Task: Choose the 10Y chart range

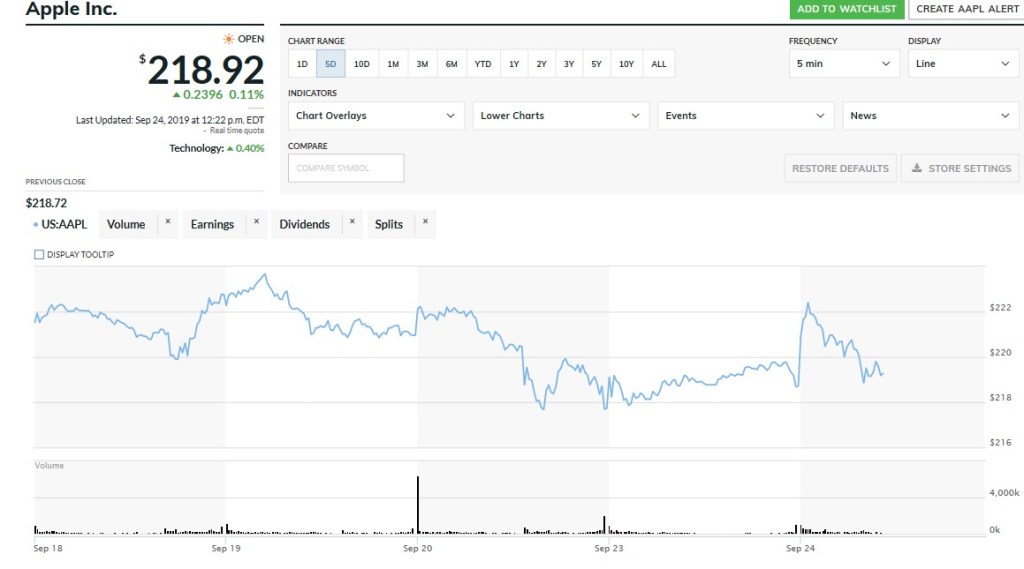Action: pyautogui.click(x=626, y=64)
